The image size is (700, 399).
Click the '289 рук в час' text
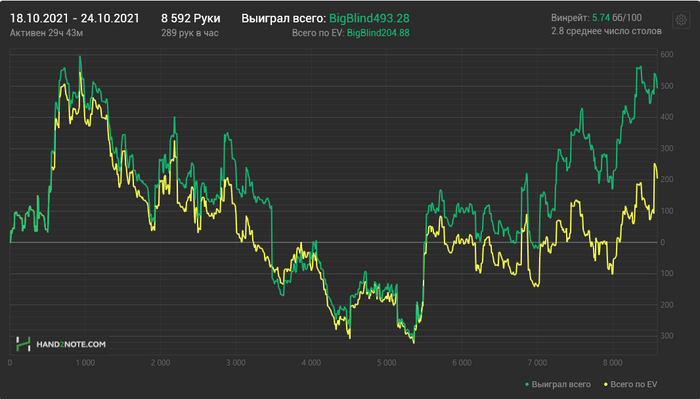190,33
